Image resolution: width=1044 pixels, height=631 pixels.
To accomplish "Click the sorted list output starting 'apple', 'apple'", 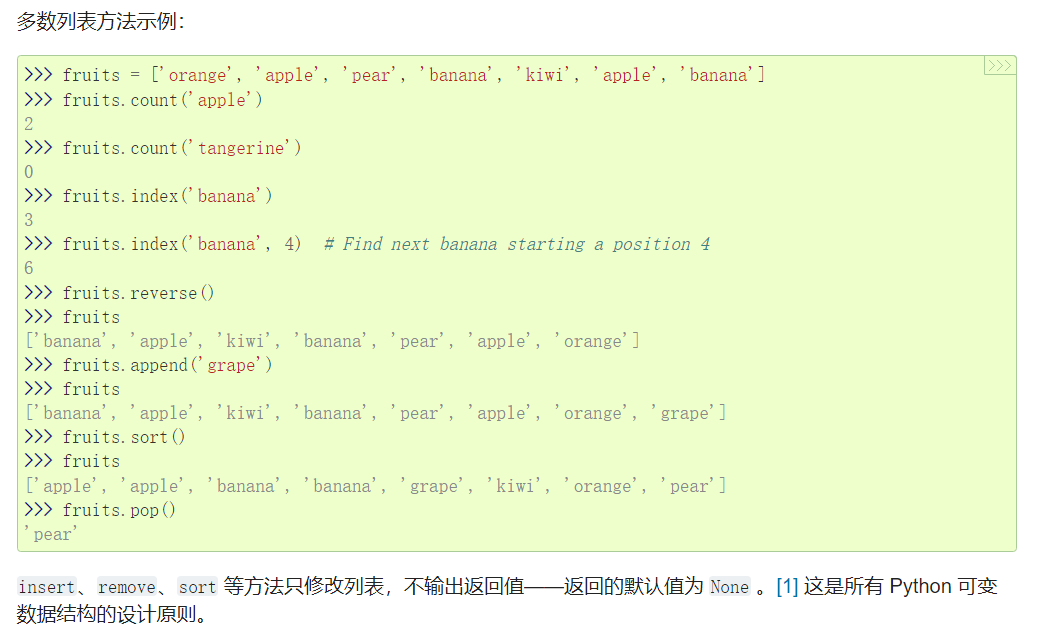I will point(376,486).
